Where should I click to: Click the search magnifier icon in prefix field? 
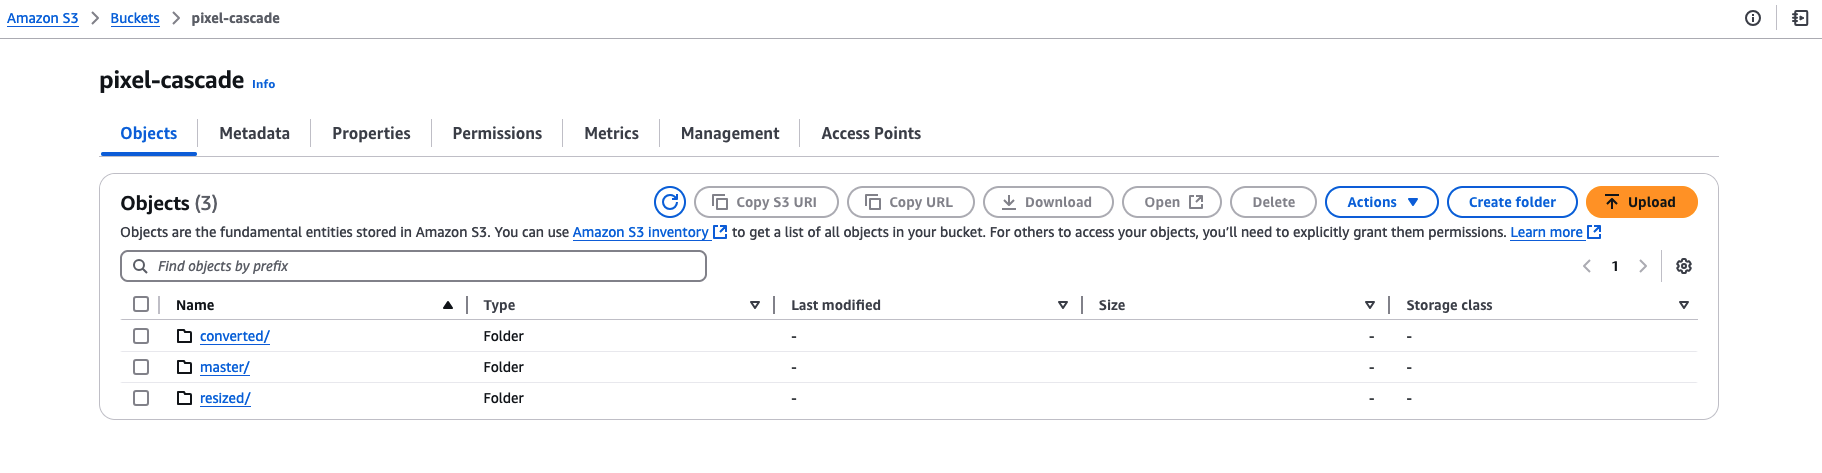[x=140, y=266]
